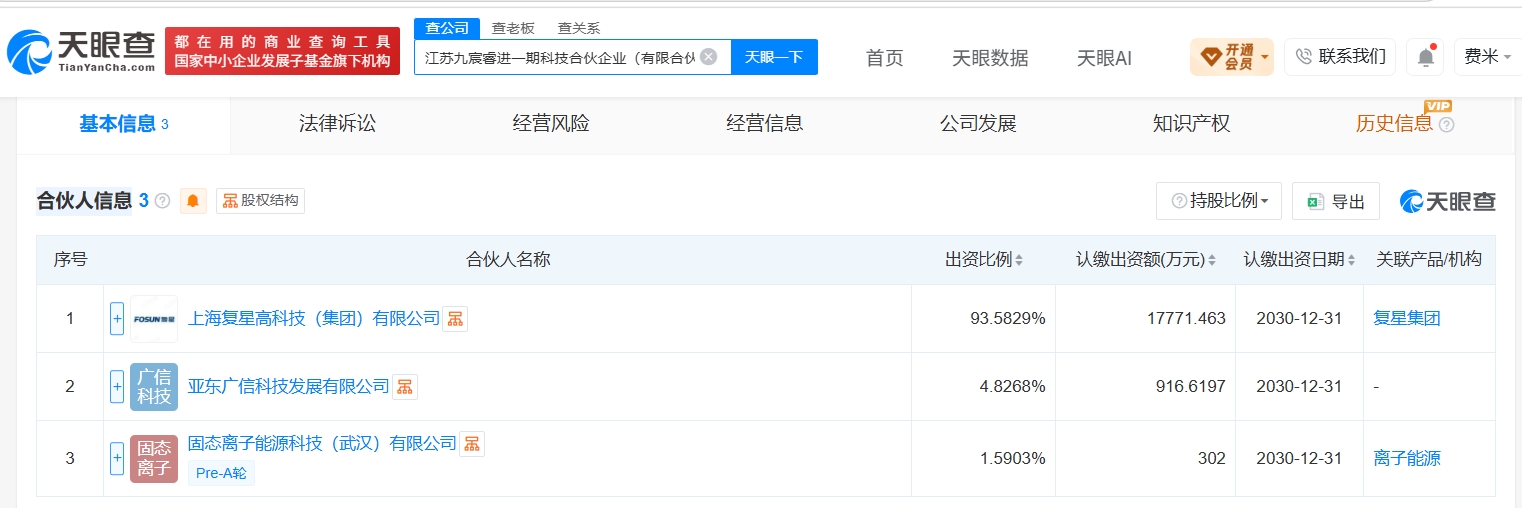The width and height of the screenshot is (1522, 508).
Task: Switch to 查公司 search tab
Action: 447,28
